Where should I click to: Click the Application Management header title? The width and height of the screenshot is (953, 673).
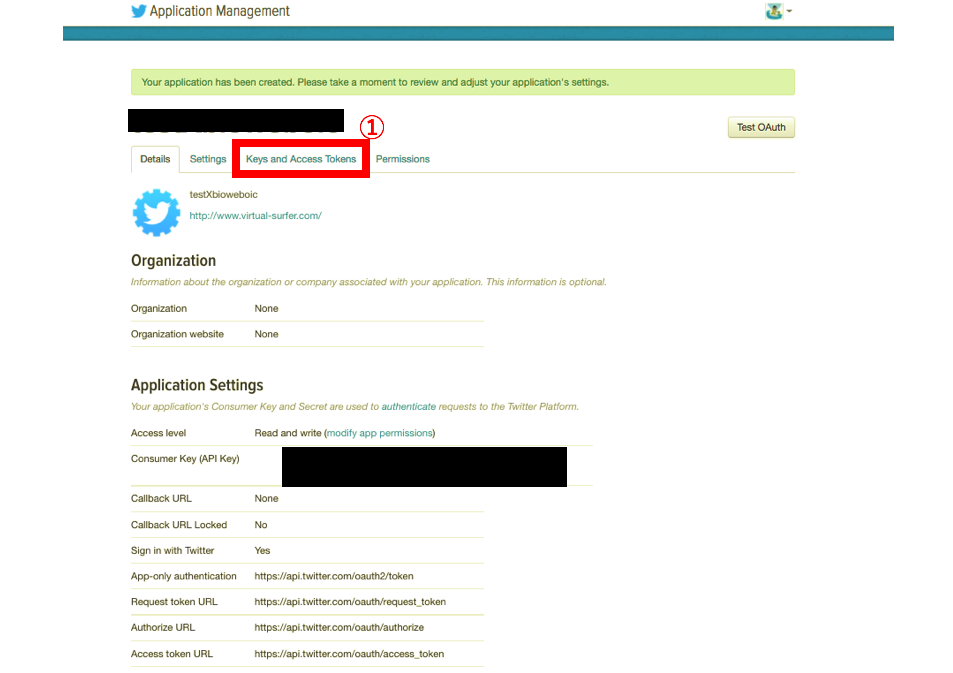pyautogui.click(x=219, y=11)
